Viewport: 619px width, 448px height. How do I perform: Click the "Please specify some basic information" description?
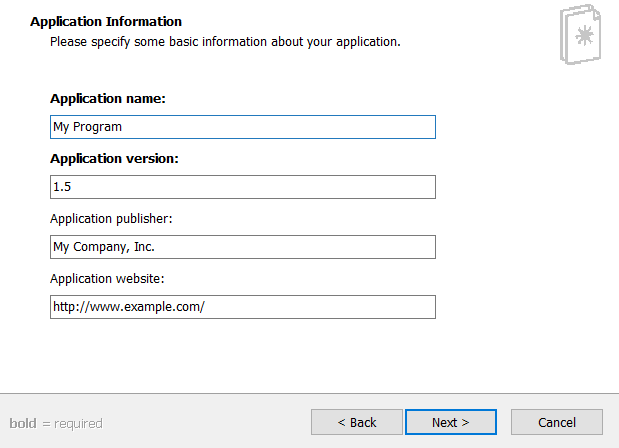coord(225,41)
